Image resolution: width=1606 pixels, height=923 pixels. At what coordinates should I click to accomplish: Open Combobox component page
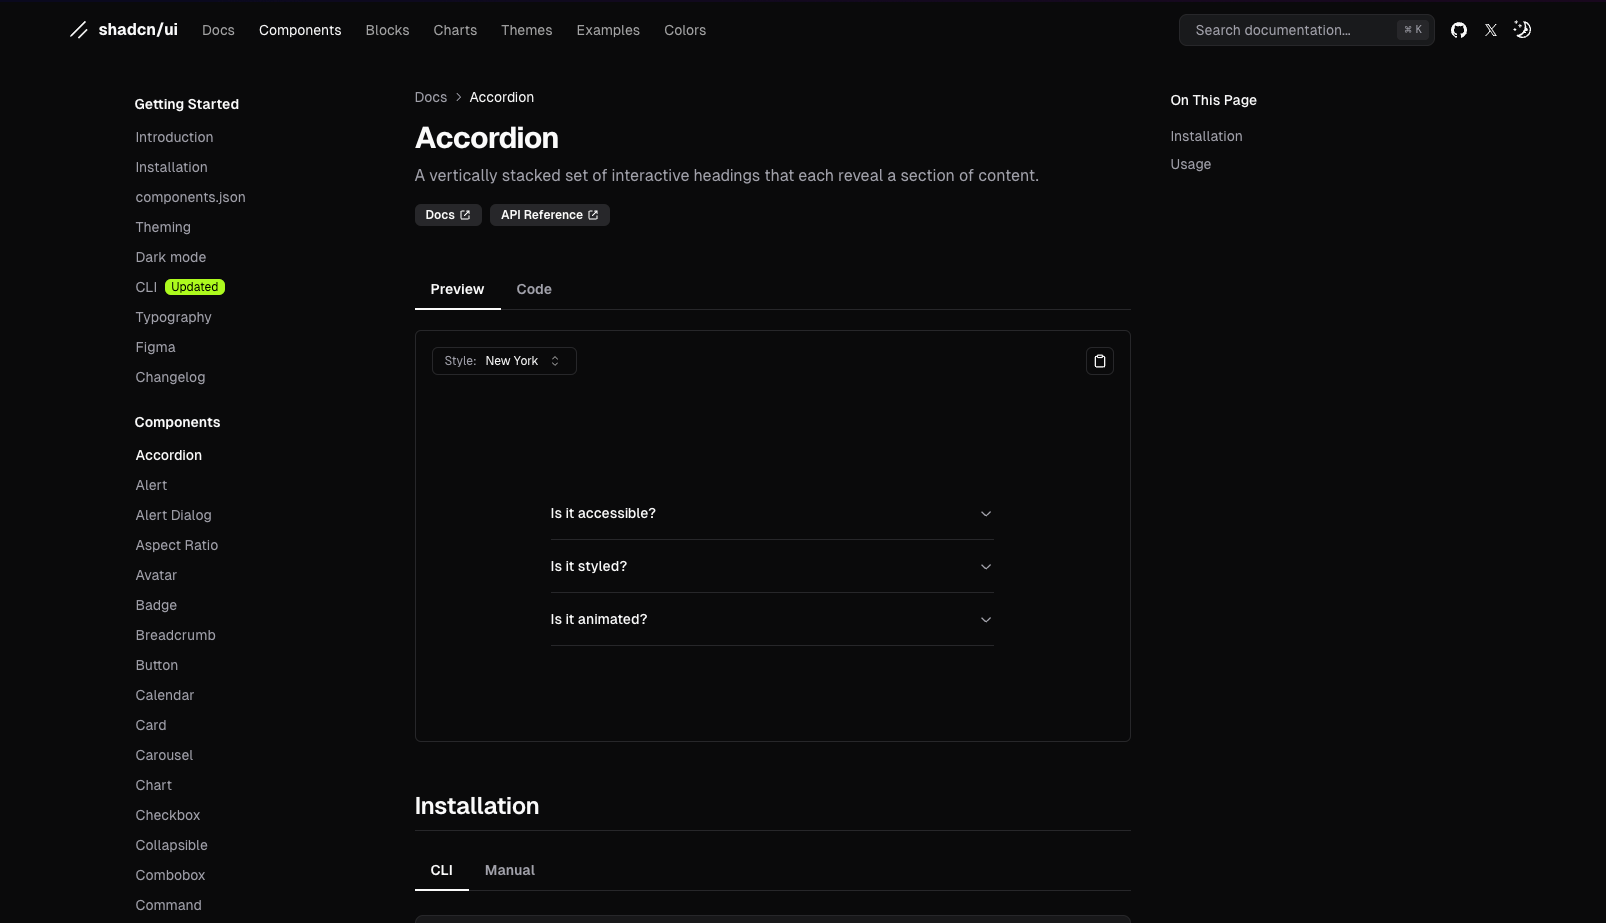(170, 875)
